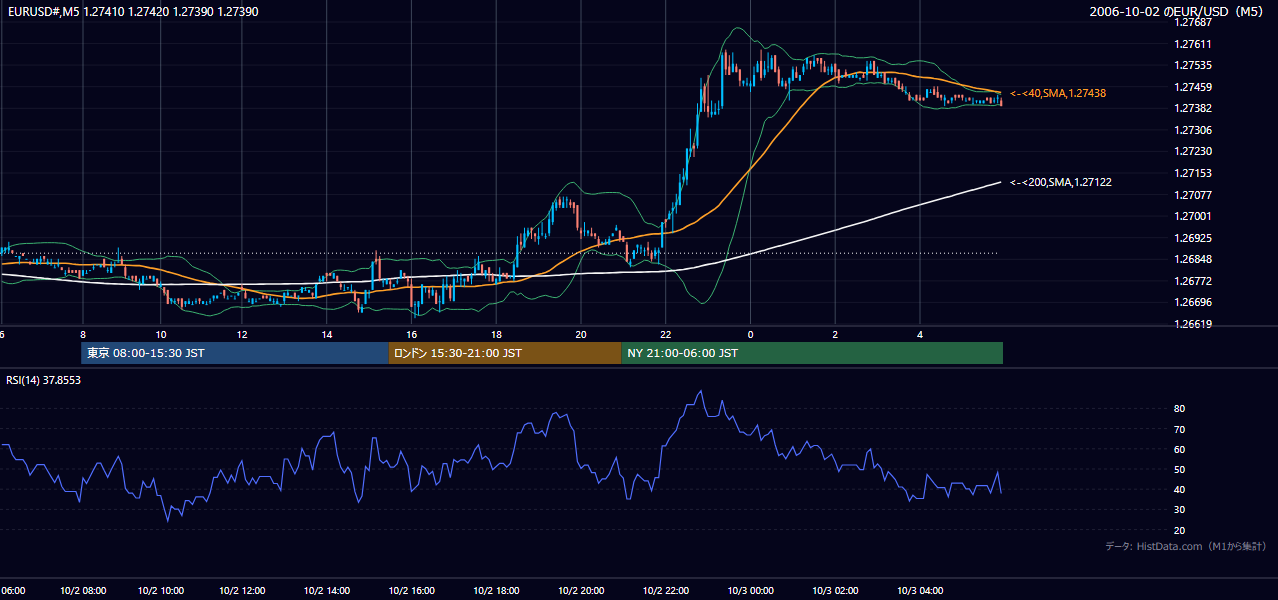This screenshot has height=600, width=1278.
Task: Click hour label 10 under the price chart
Action: point(160,334)
